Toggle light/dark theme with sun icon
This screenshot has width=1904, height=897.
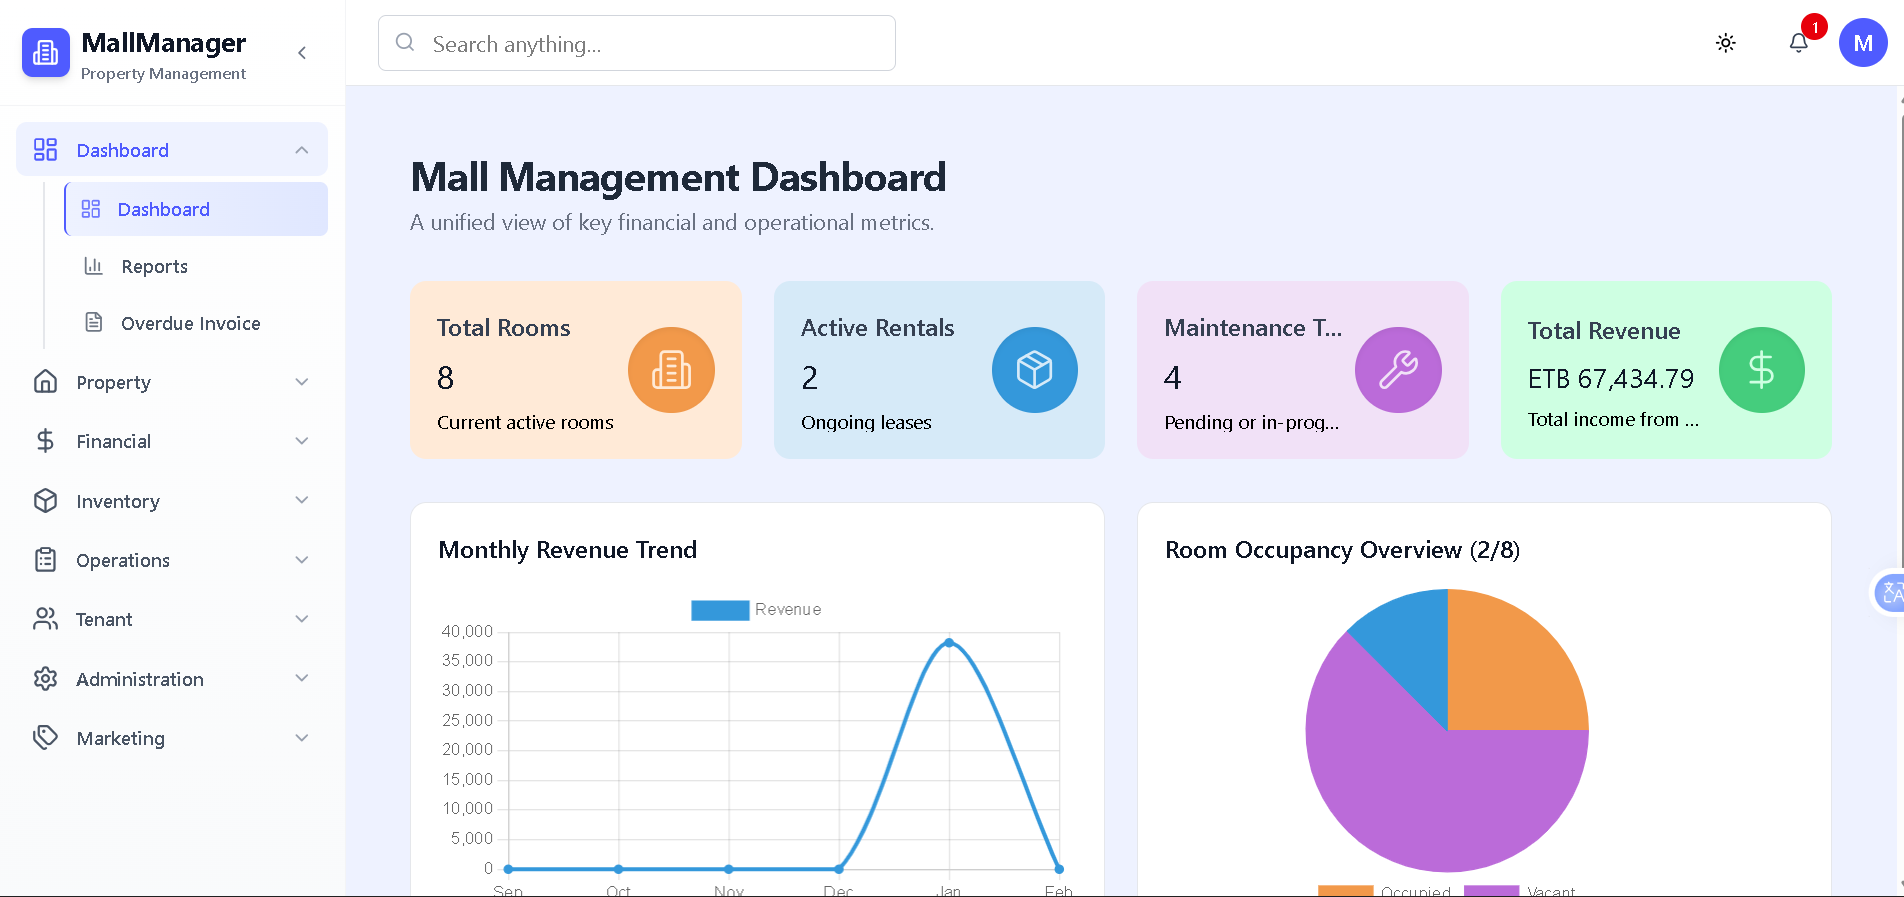pyautogui.click(x=1725, y=43)
